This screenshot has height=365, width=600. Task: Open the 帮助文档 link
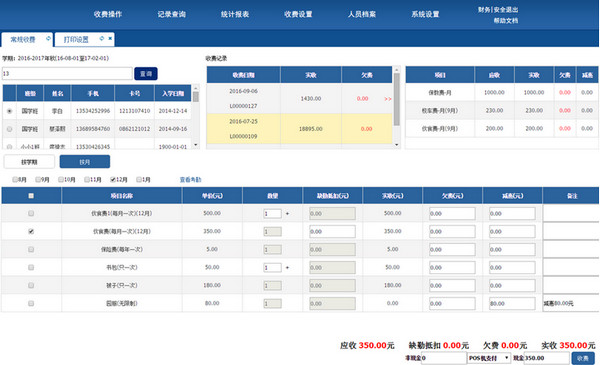pyautogui.click(x=505, y=20)
